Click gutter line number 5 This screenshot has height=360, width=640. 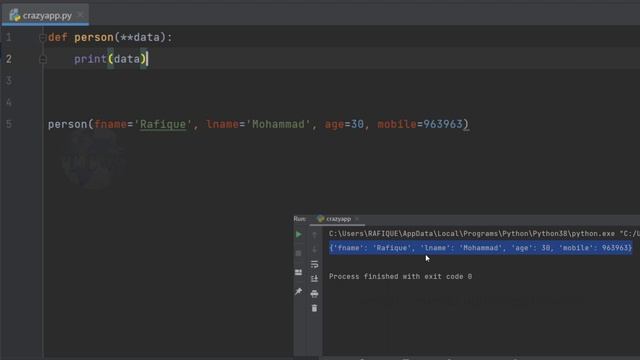click(9, 124)
